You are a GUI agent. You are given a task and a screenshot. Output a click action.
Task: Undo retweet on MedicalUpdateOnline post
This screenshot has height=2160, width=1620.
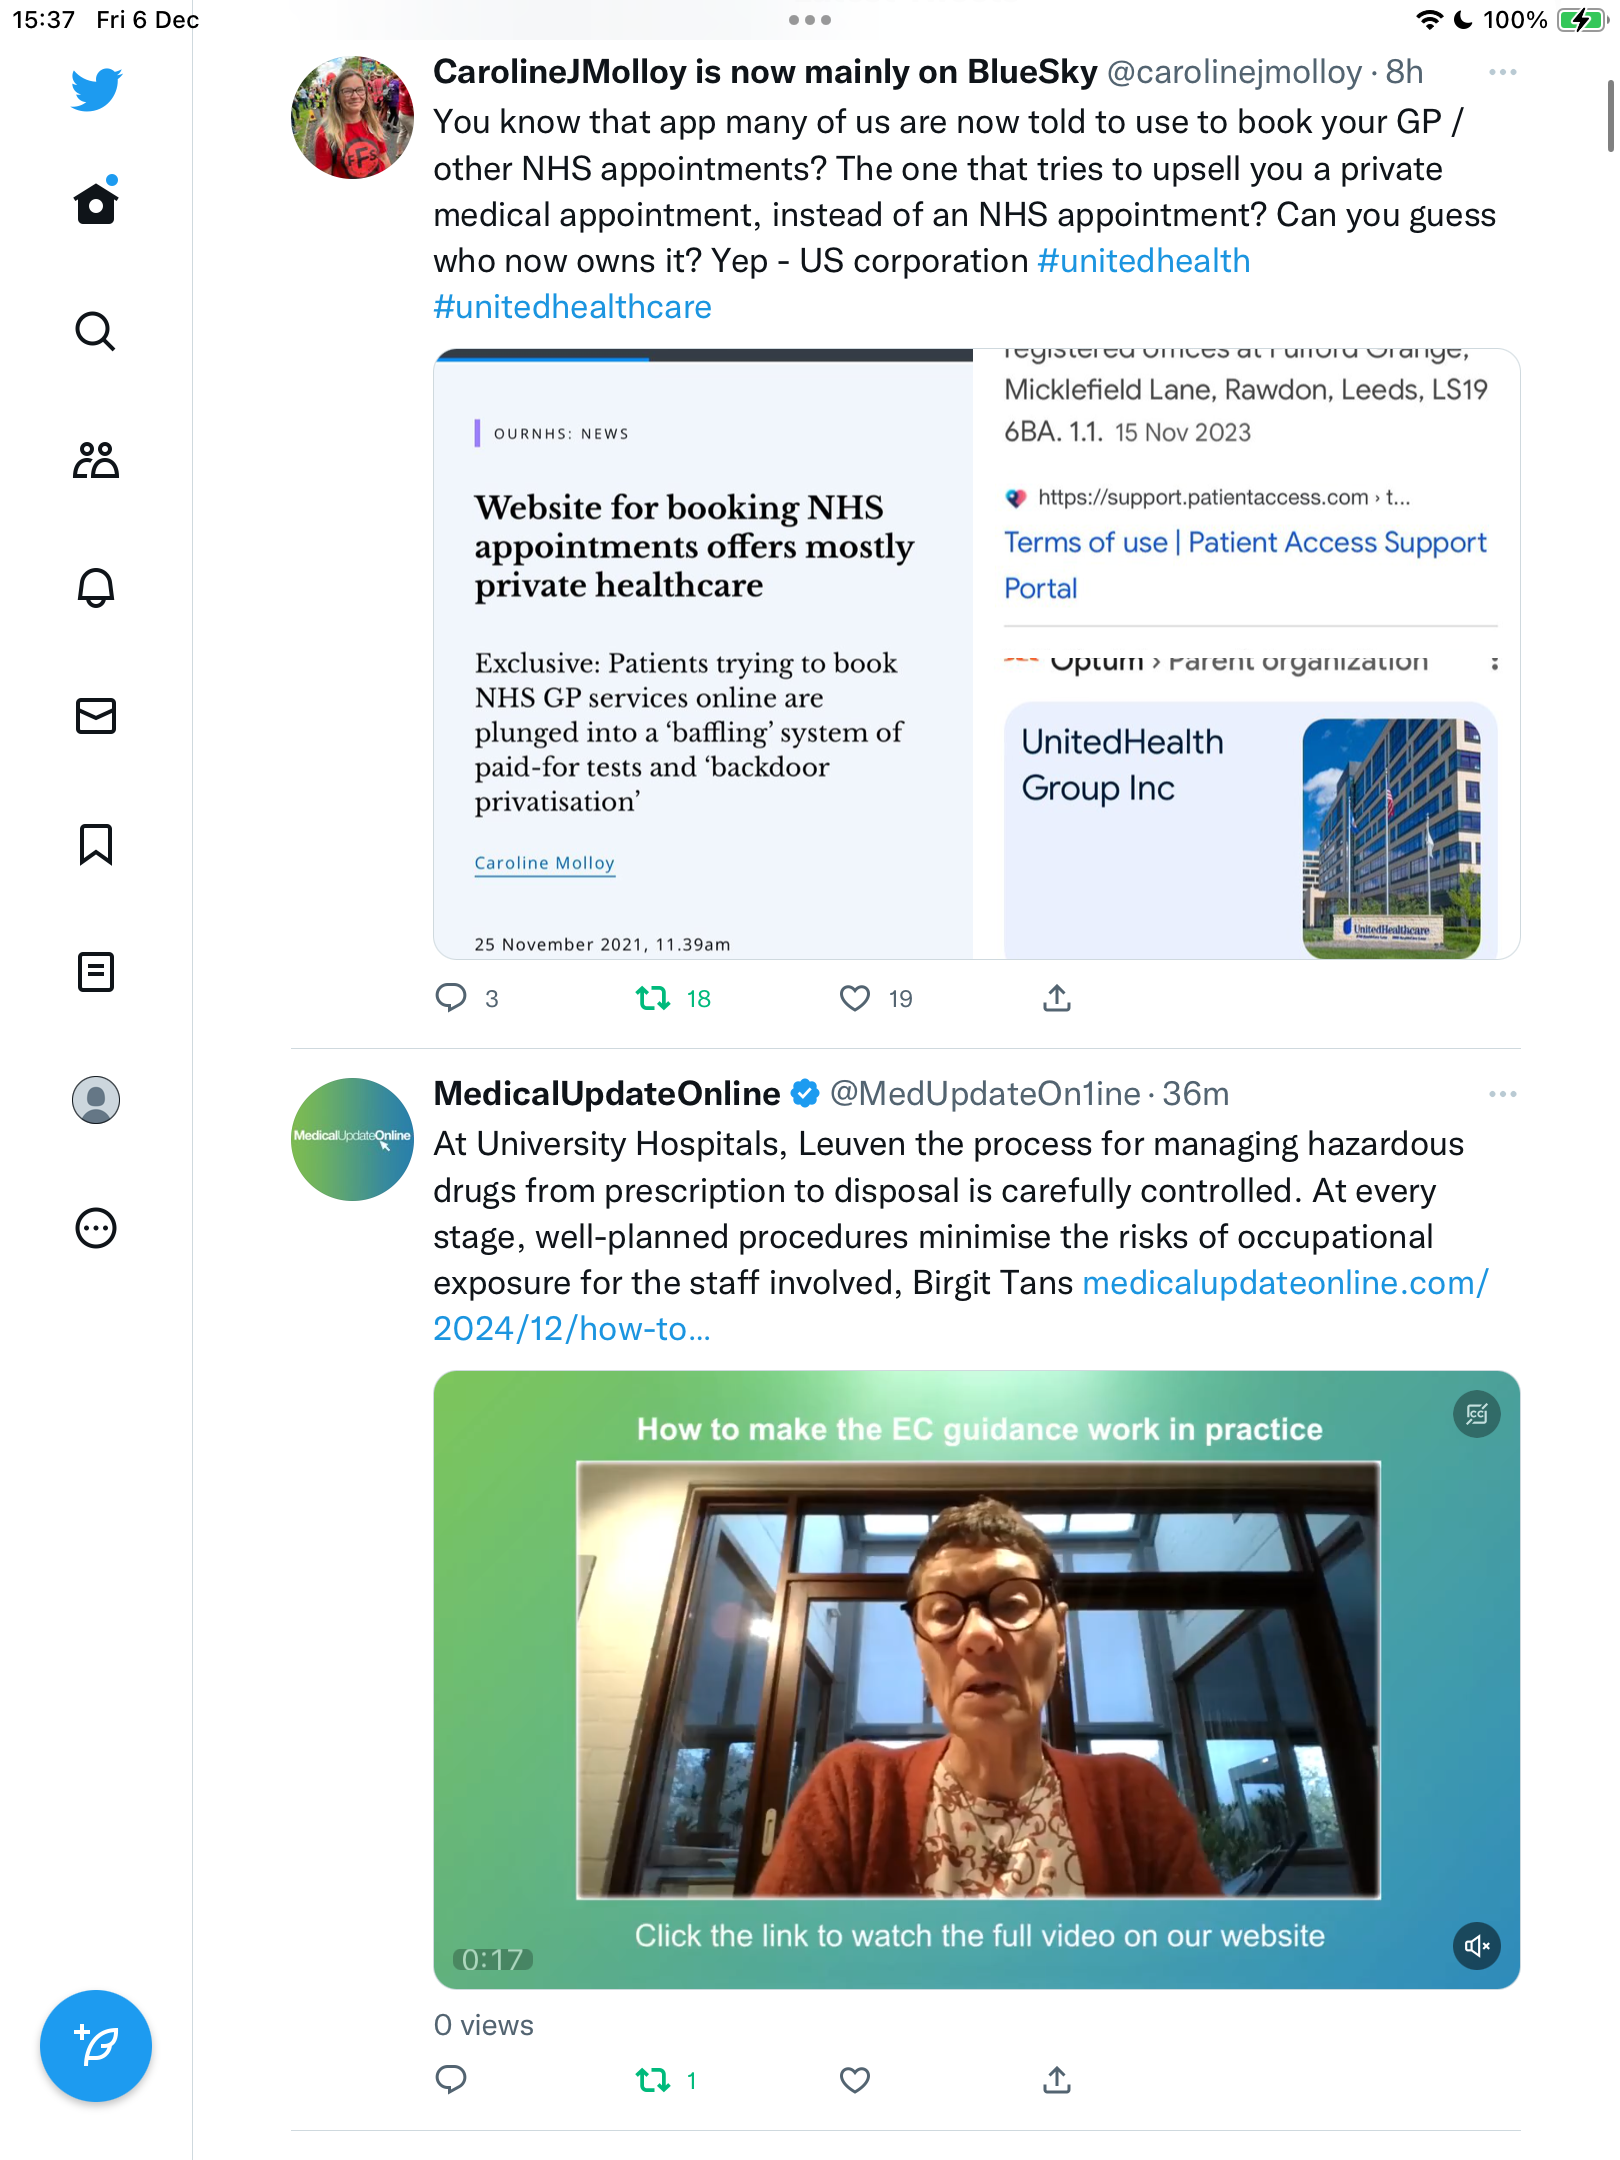point(653,2080)
